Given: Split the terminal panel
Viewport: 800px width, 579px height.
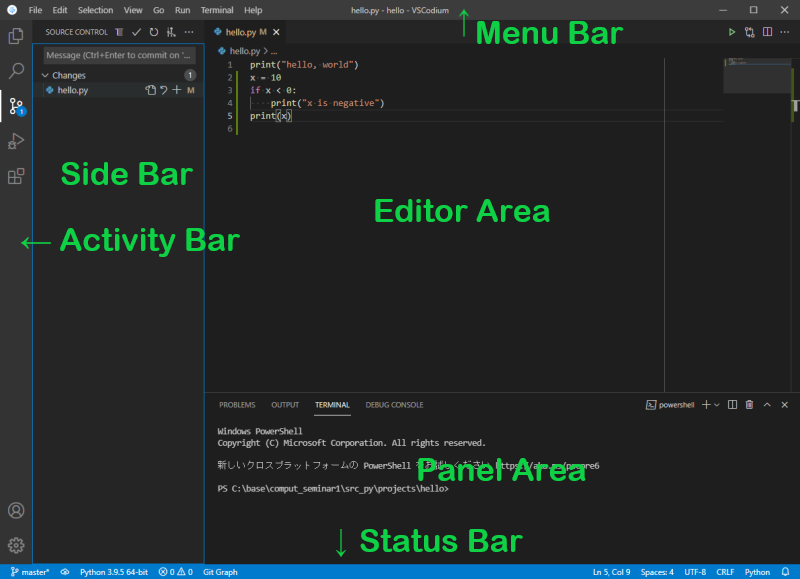Looking at the screenshot, I should click(x=732, y=405).
